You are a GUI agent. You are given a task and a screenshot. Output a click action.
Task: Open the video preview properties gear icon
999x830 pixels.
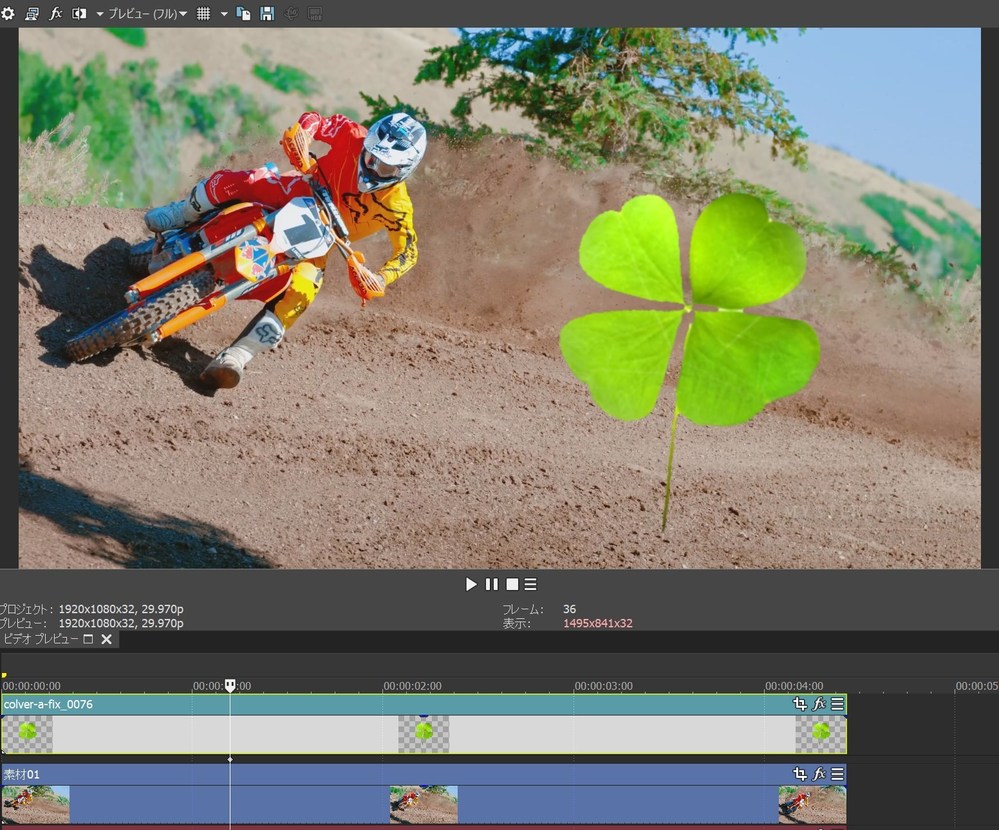[x=9, y=13]
